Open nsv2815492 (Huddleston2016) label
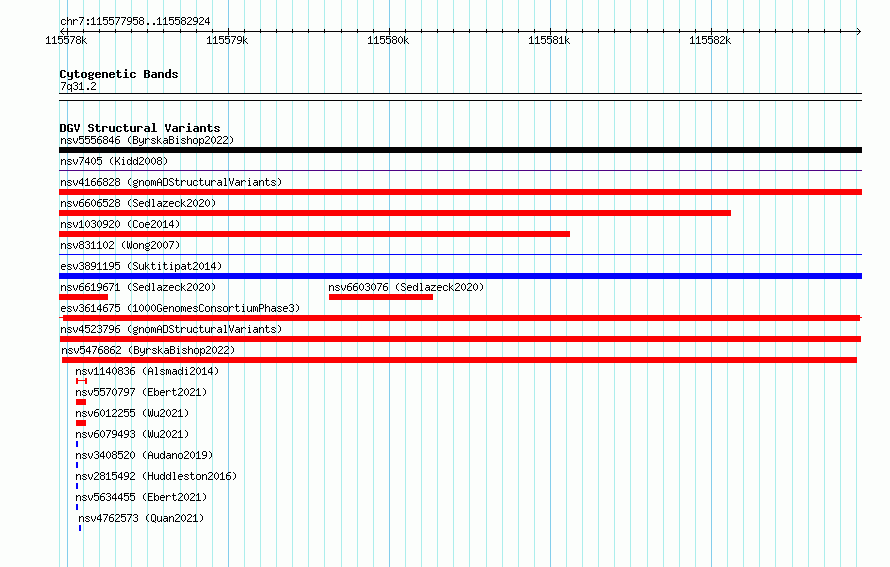The height and width of the screenshot is (567, 890). point(156,476)
